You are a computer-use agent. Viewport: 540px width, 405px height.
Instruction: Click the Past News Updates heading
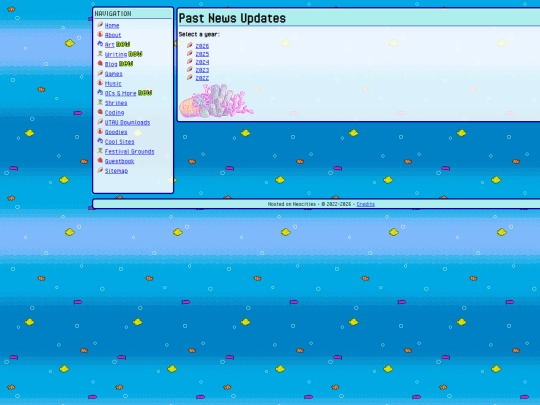[232, 18]
